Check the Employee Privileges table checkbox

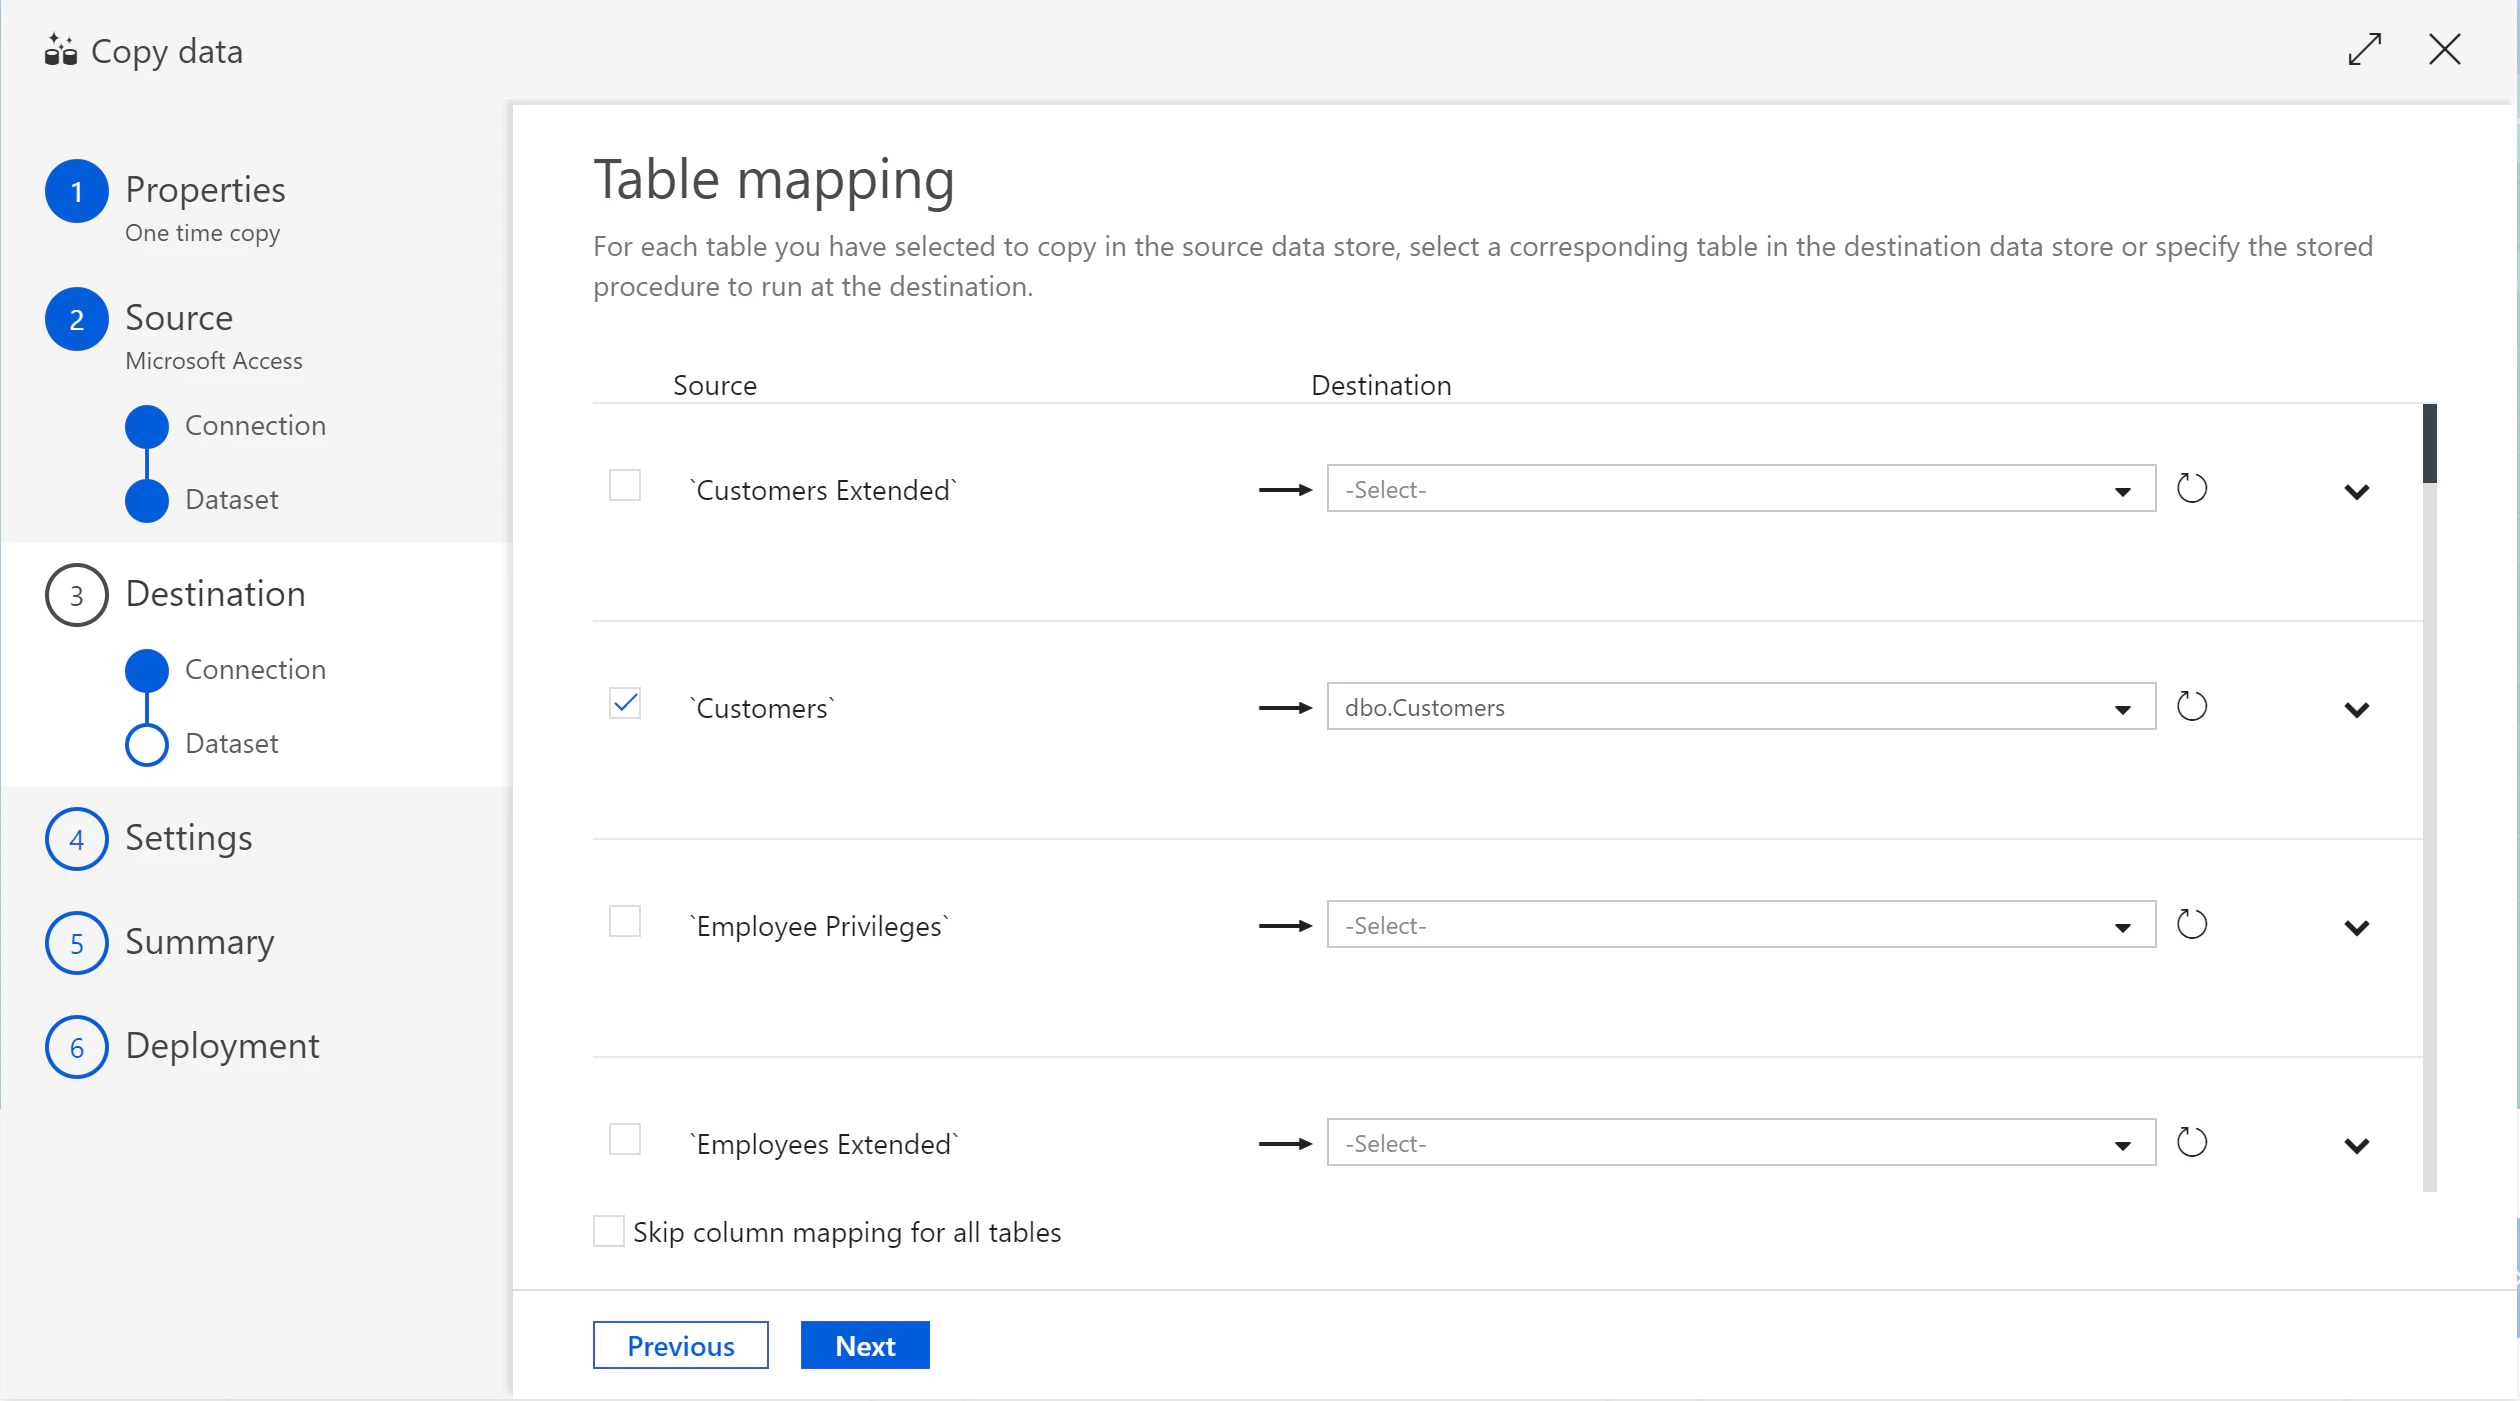click(625, 922)
